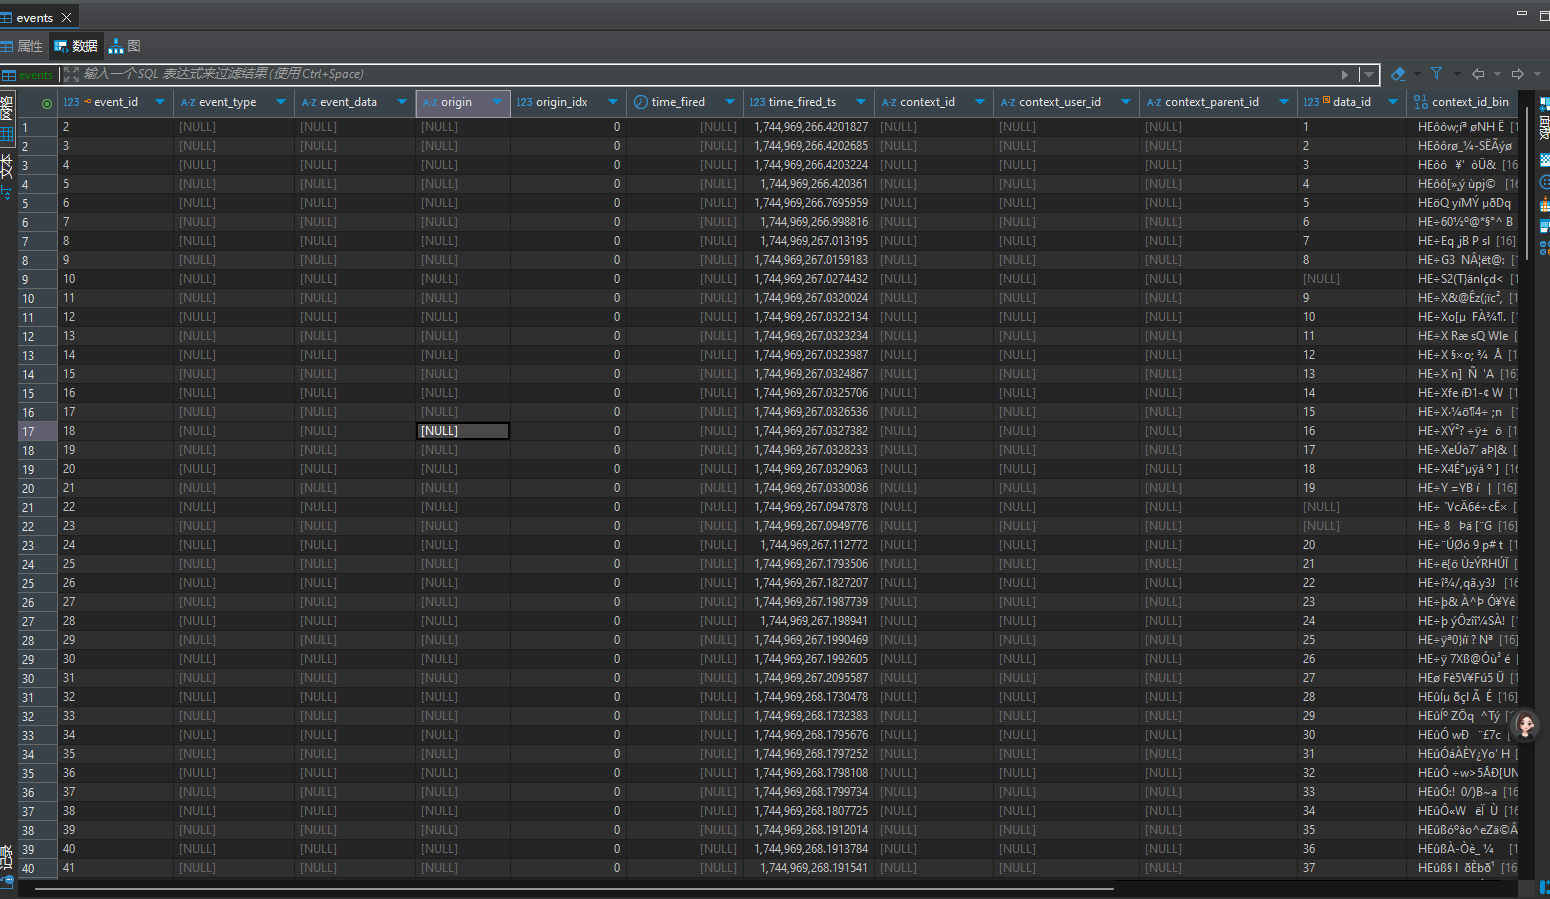Open custom filter settings funnel icon
The image size is (1550, 899).
coord(1436,74)
